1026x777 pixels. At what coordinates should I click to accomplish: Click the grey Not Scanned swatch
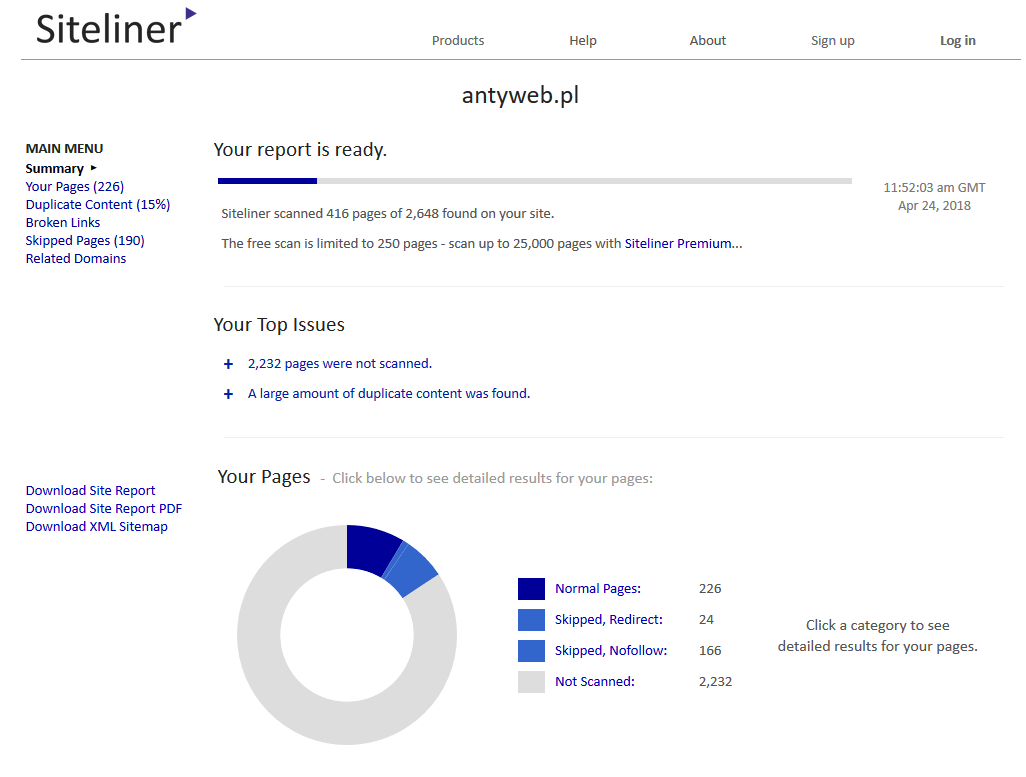coord(531,682)
